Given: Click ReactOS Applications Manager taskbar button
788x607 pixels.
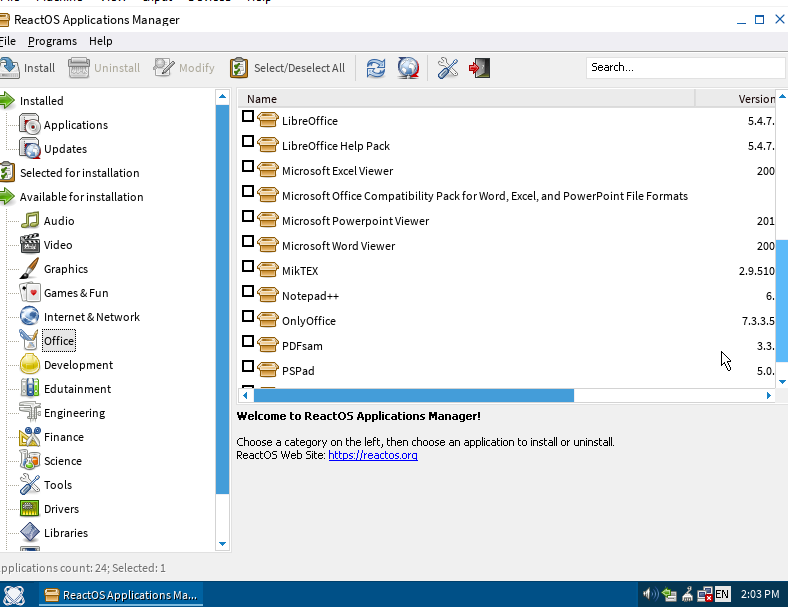Looking at the screenshot, I should [x=121, y=595].
